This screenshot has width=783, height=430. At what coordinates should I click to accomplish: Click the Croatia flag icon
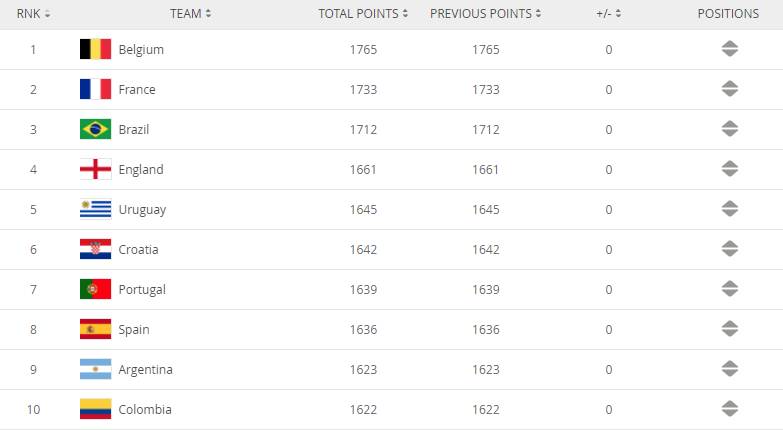coord(95,249)
